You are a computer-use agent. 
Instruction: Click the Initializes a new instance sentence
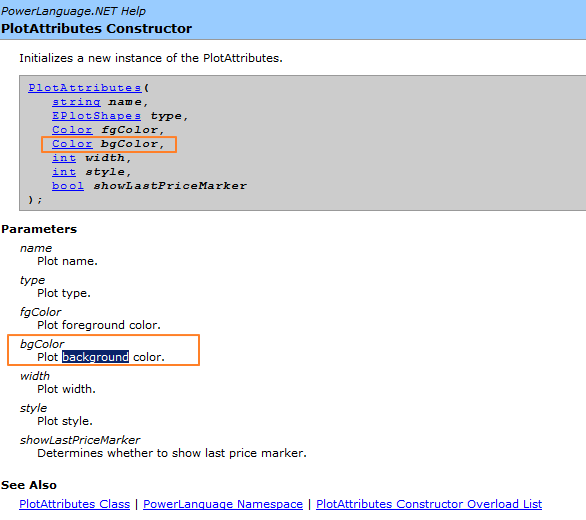point(151,58)
